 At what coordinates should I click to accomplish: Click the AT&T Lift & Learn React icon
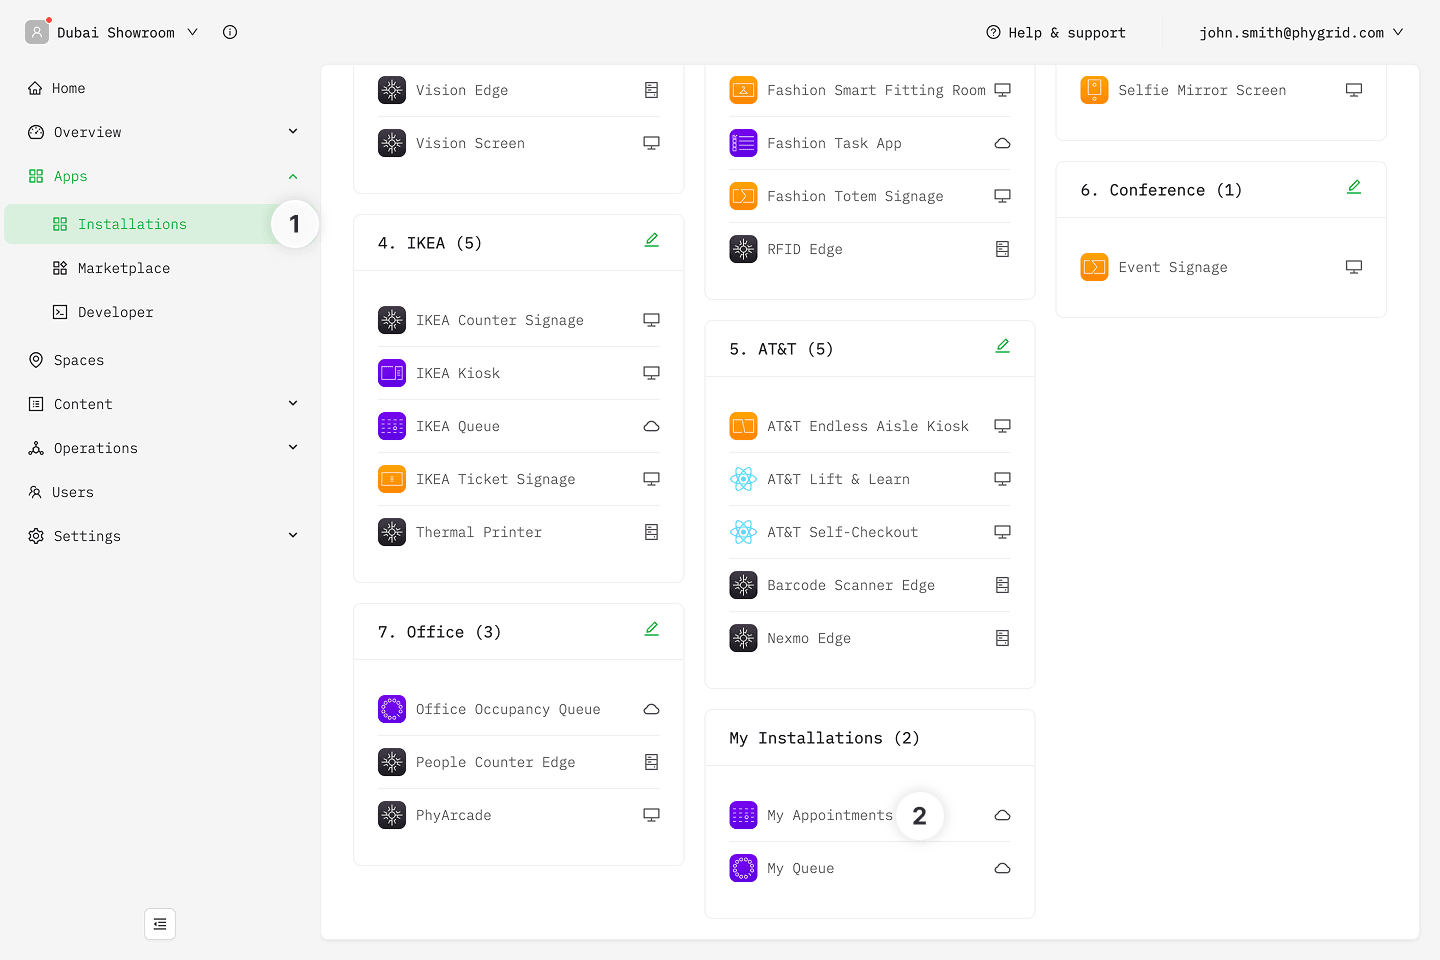click(x=743, y=479)
